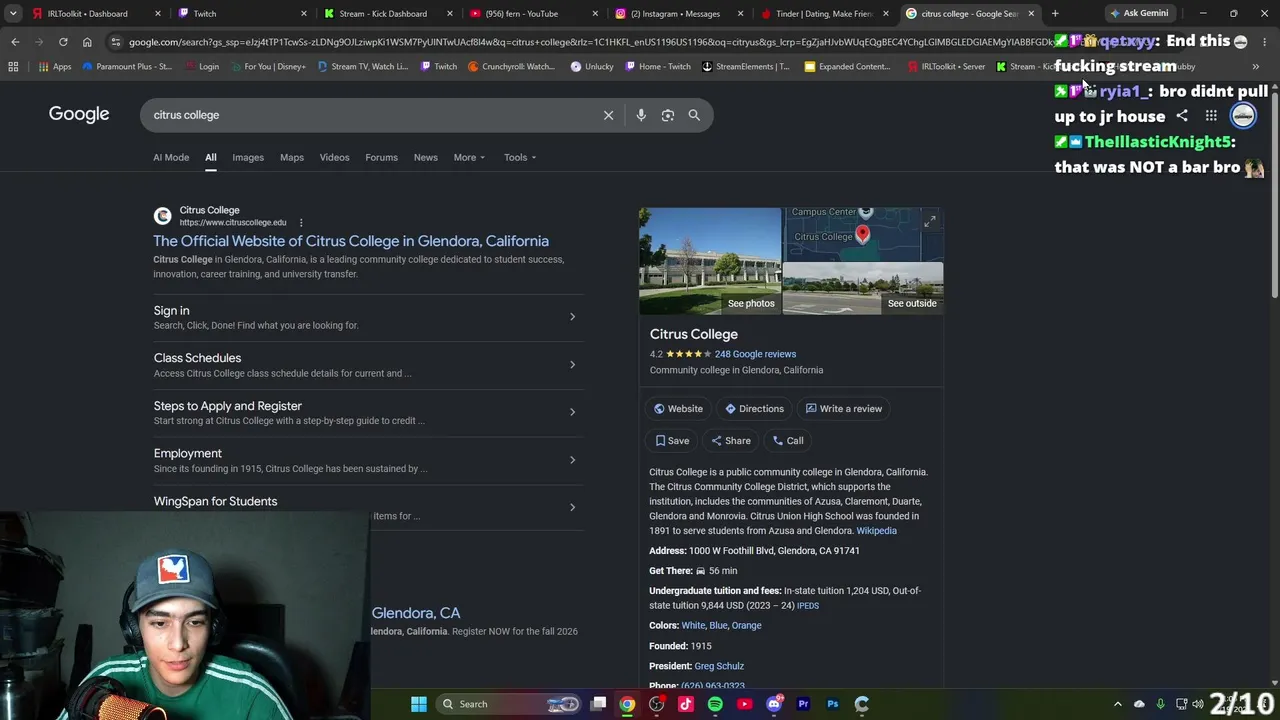Open Search by image (Lens) icon
The width and height of the screenshot is (1280, 720).
click(x=668, y=115)
